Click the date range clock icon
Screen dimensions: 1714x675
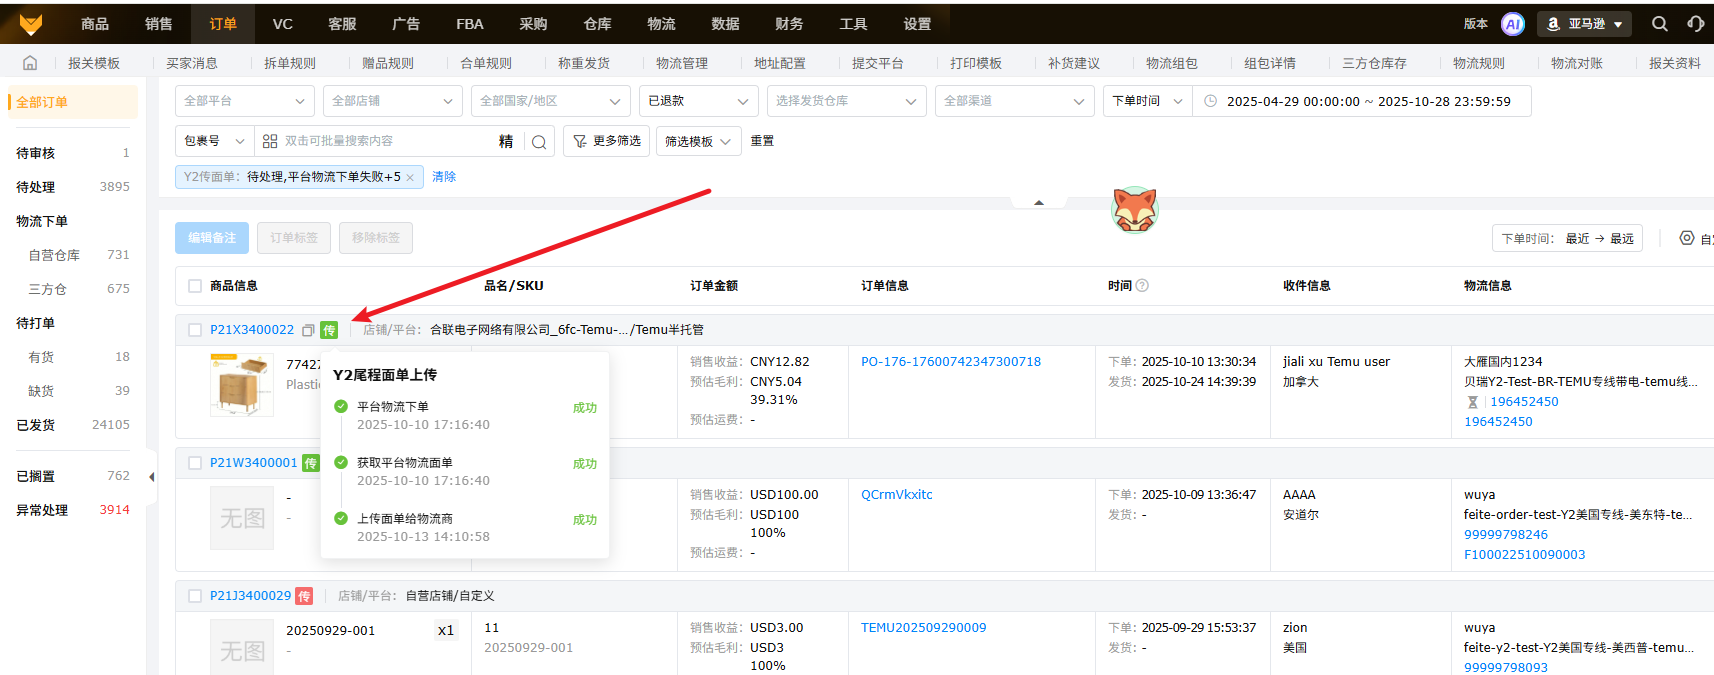[x=1210, y=101]
